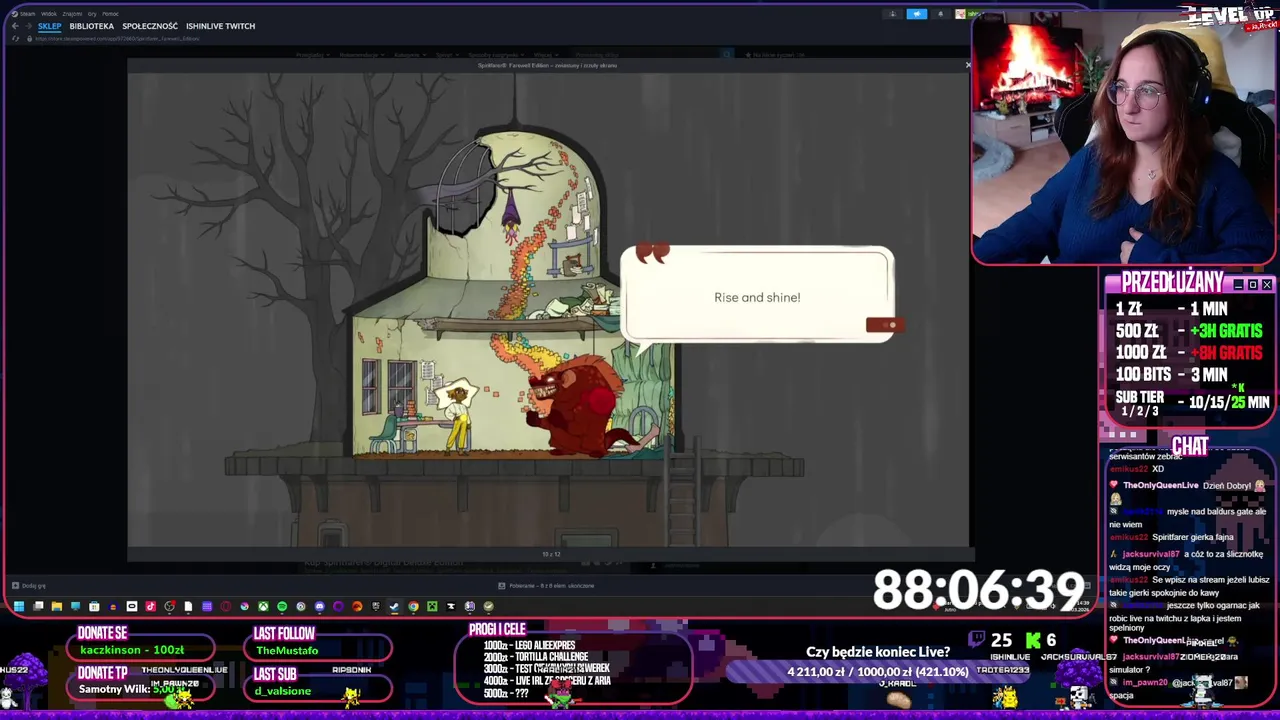Close the screenshot viewer overlay
Screen dimensions: 1280x720
tap(967, 65)
